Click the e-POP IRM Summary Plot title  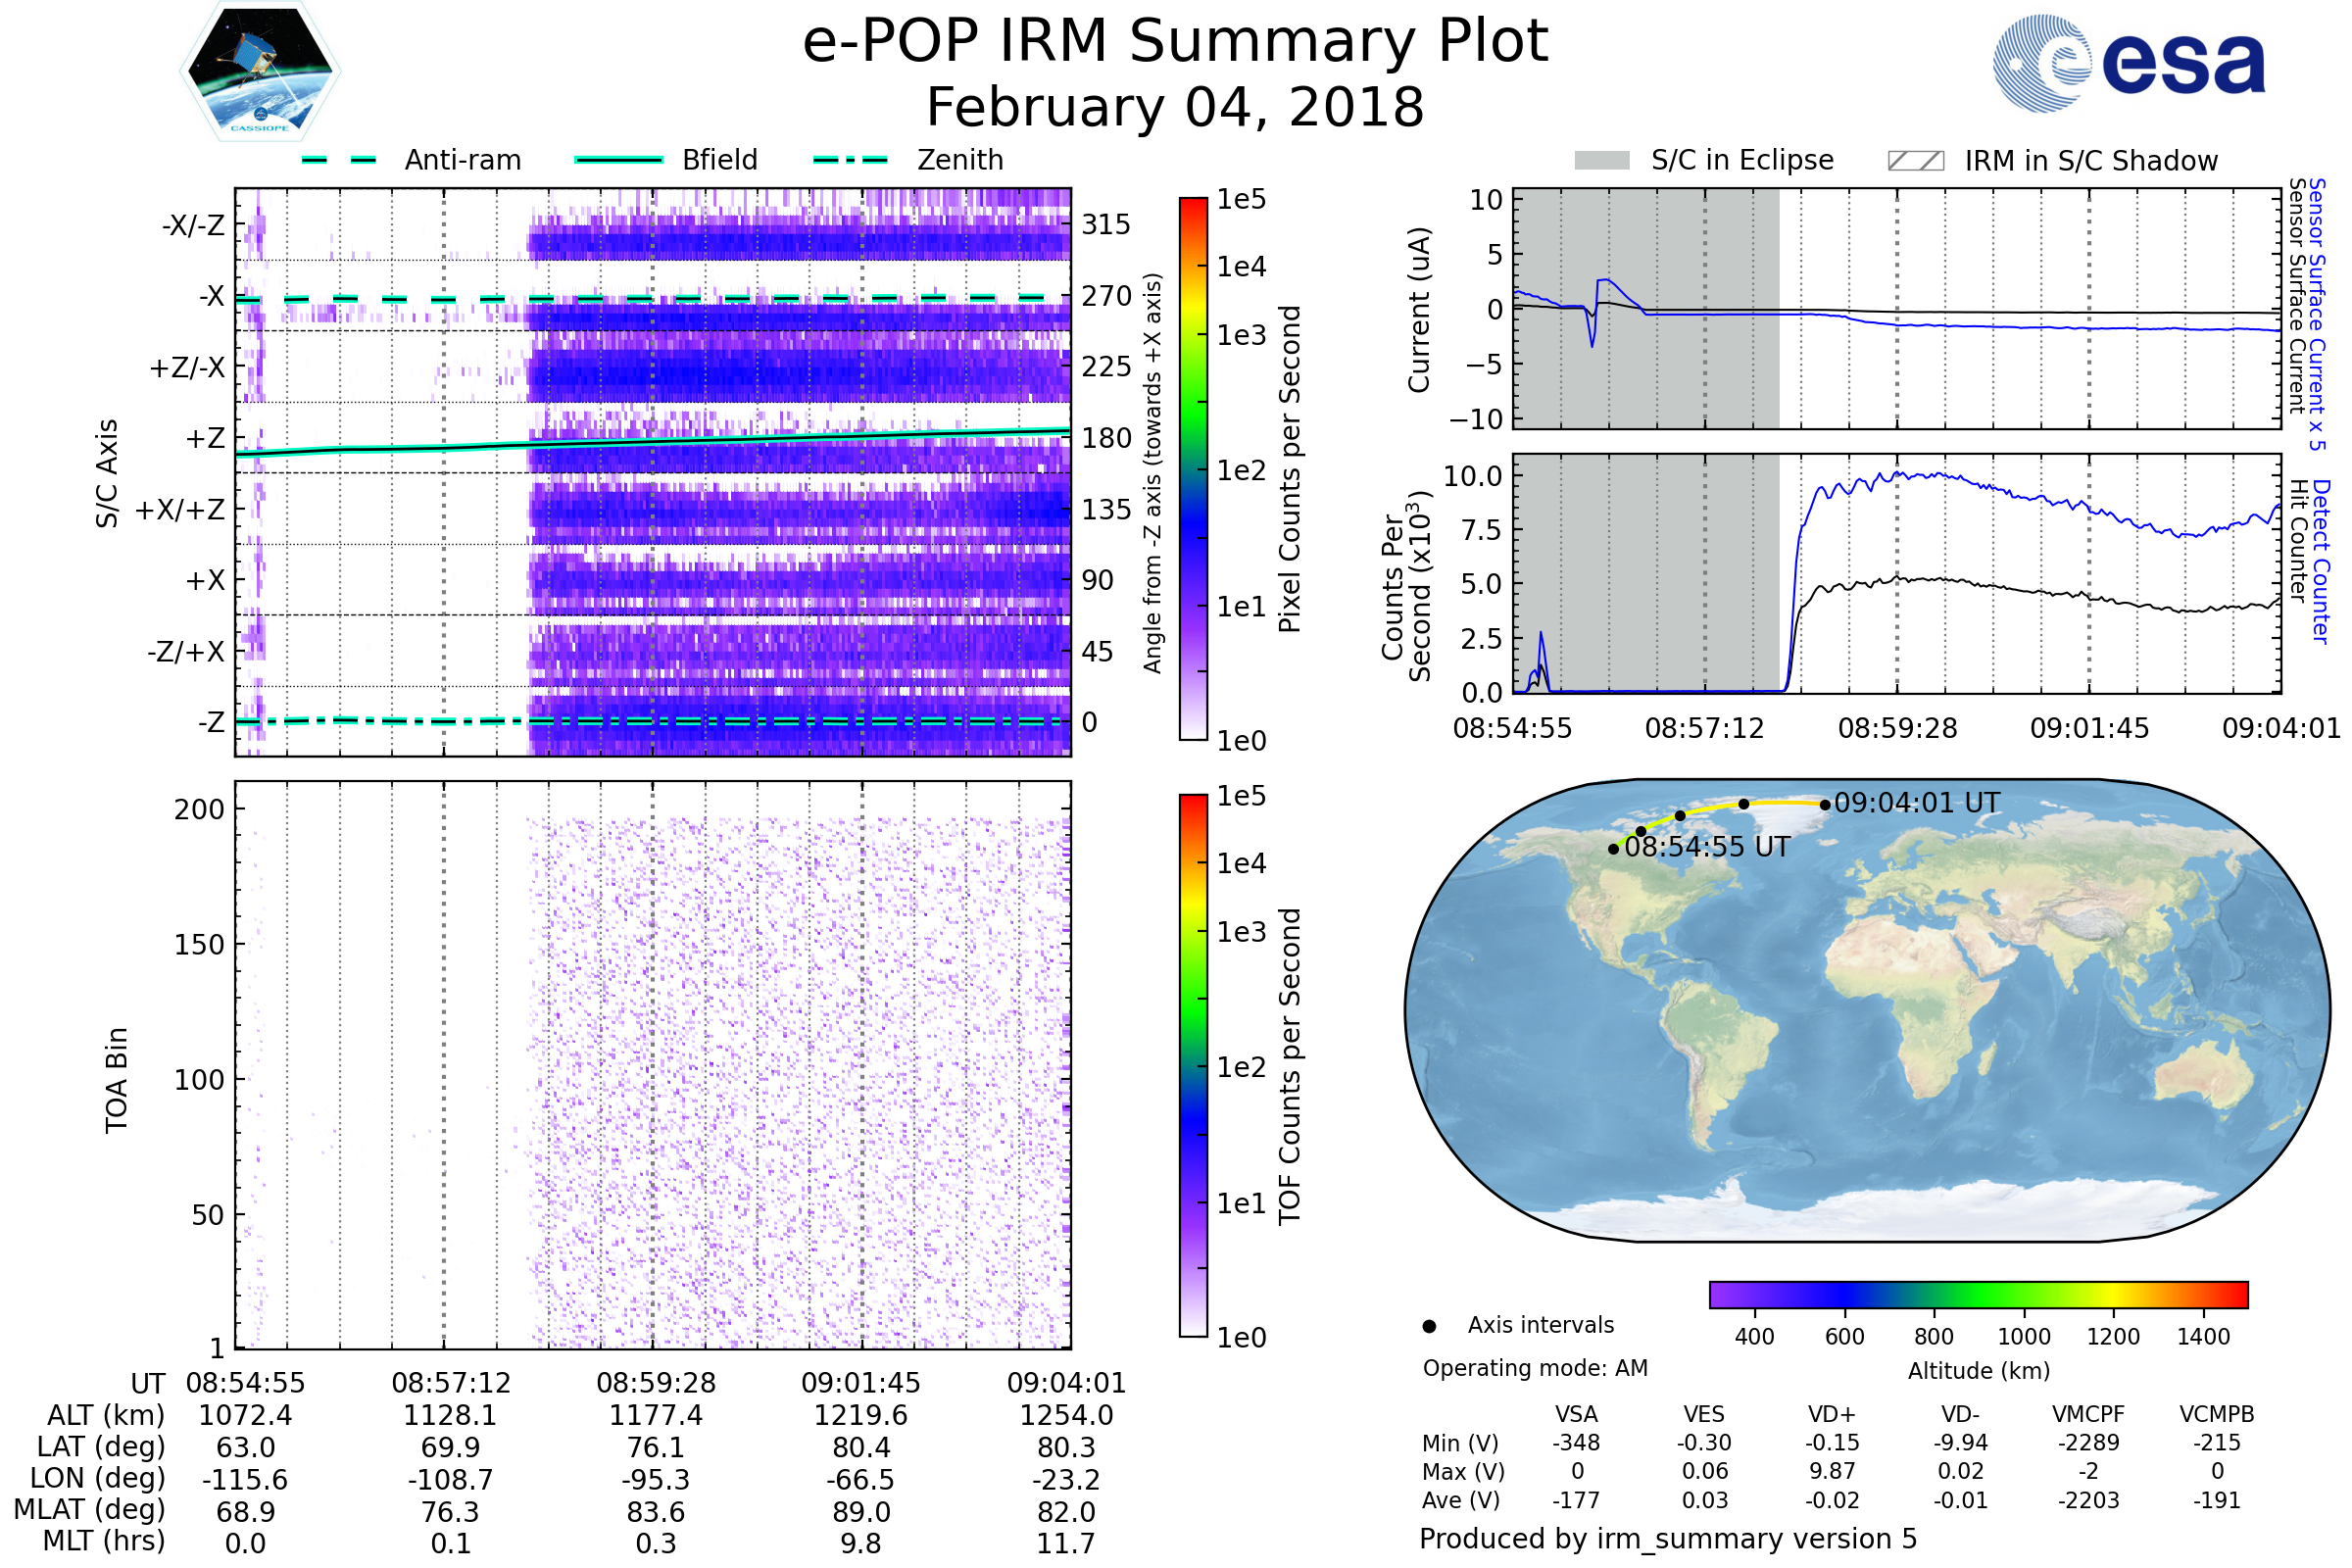(x=1175, y=42)
